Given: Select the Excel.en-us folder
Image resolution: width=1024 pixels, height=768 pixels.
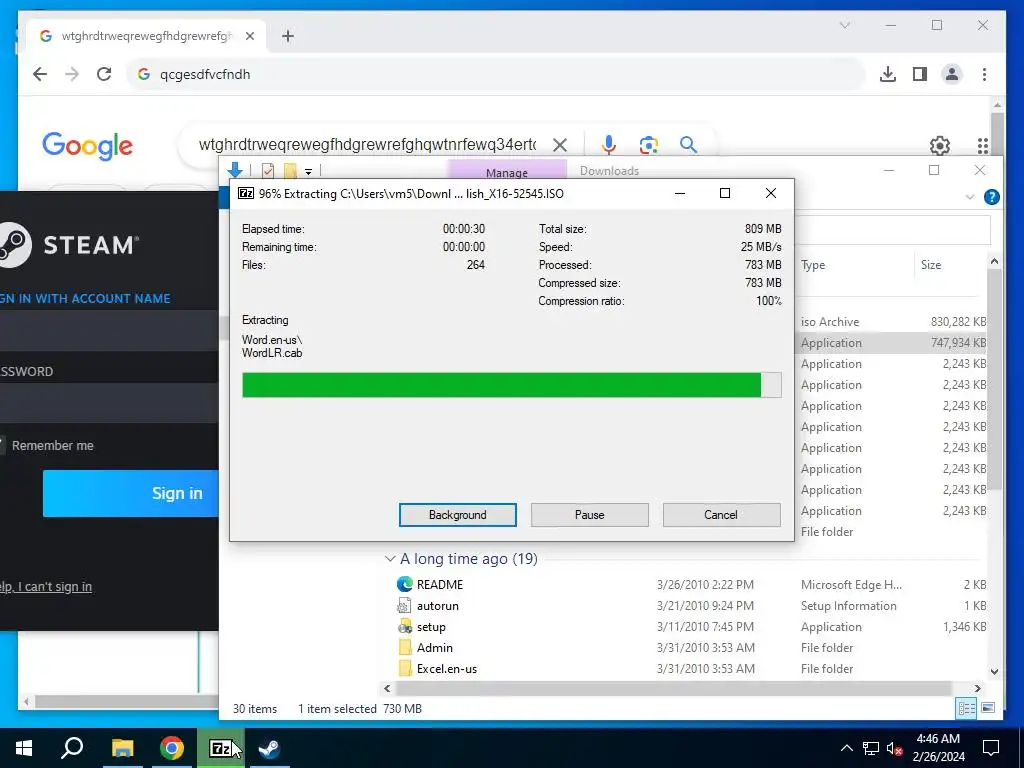Looking at the screenshot, I should [684, 668].
